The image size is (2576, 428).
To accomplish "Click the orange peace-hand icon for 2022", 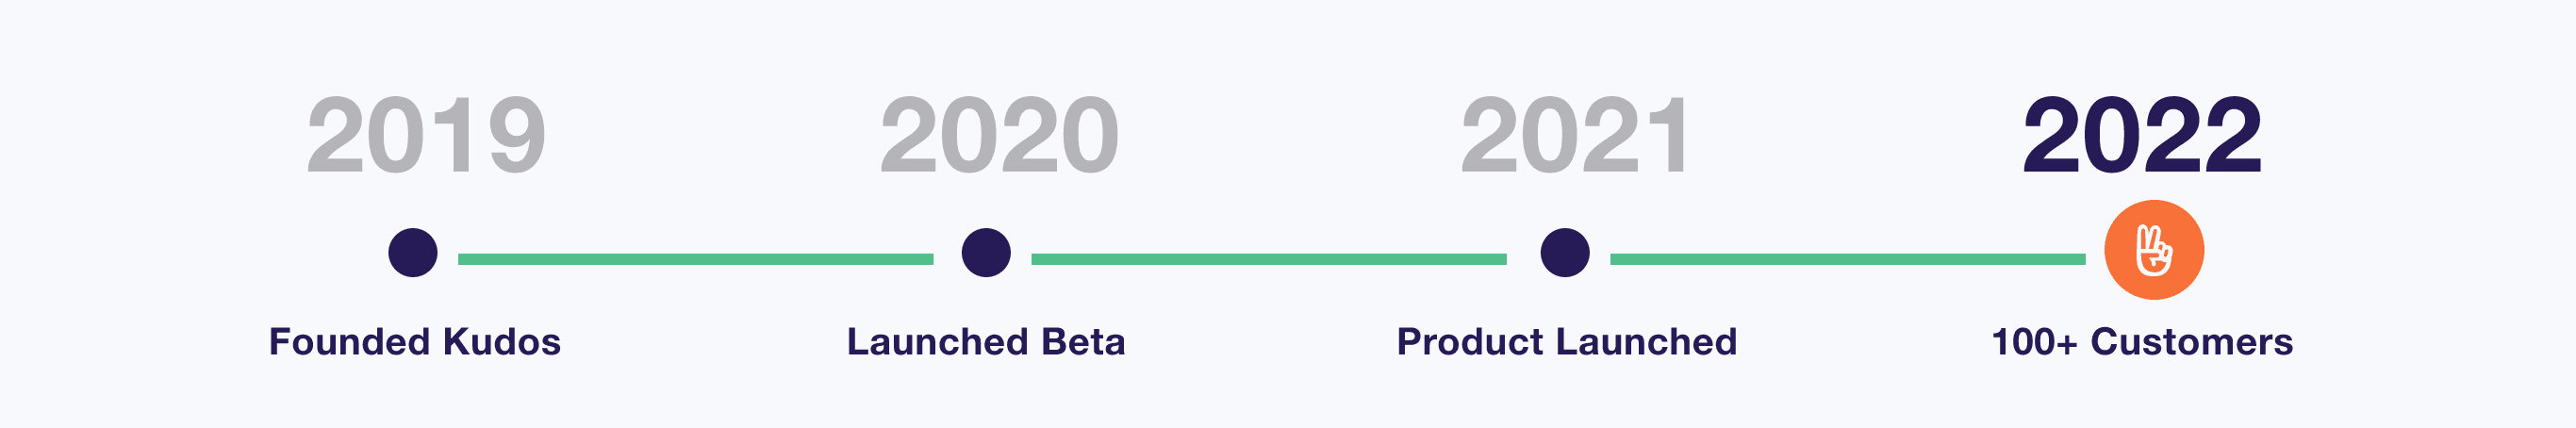I will (x=2154, y=250).
